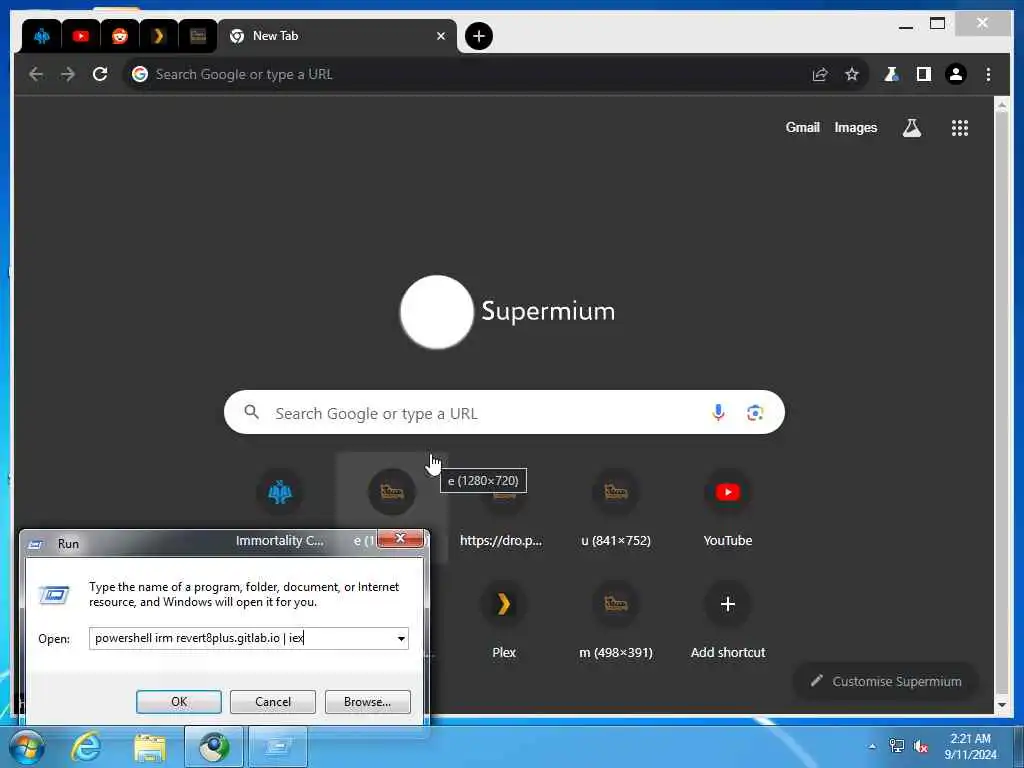Open the u (841×752) shortcut
Image resolution: width=1024 pixels, height=768 pixels.
[x=616, y=506]
